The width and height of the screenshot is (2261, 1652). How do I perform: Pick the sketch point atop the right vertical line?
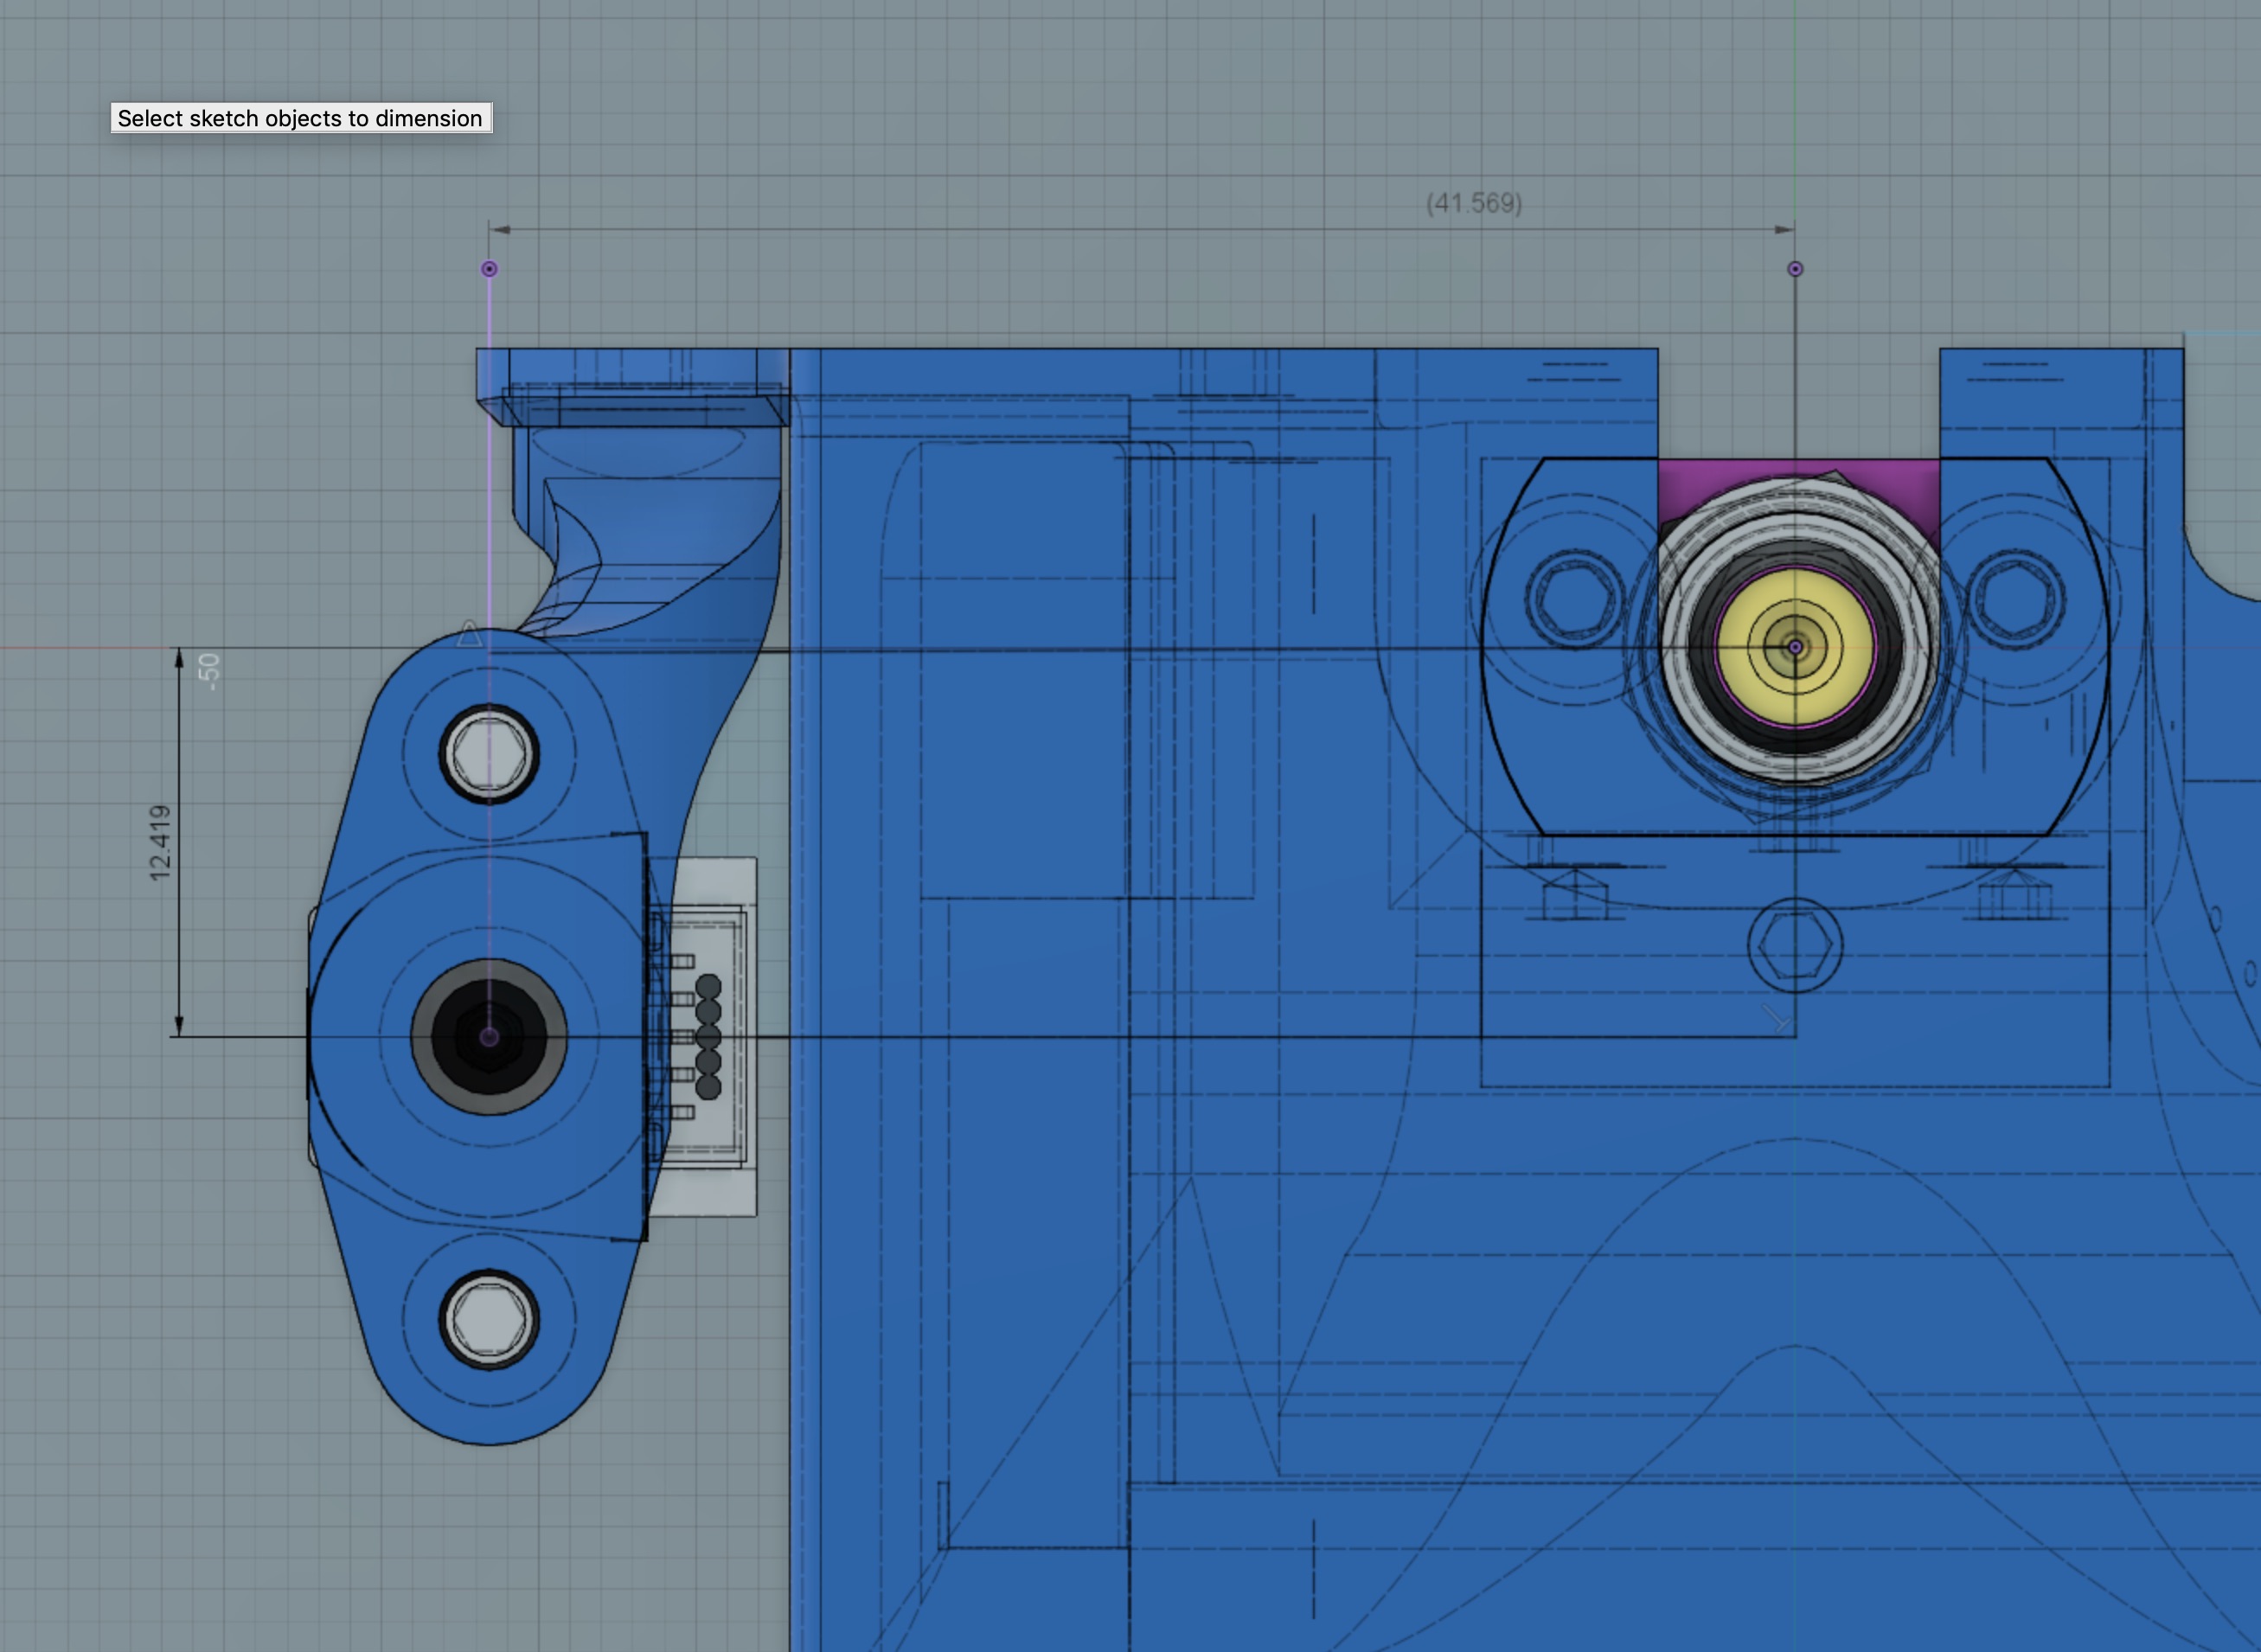coord(1795,269)
